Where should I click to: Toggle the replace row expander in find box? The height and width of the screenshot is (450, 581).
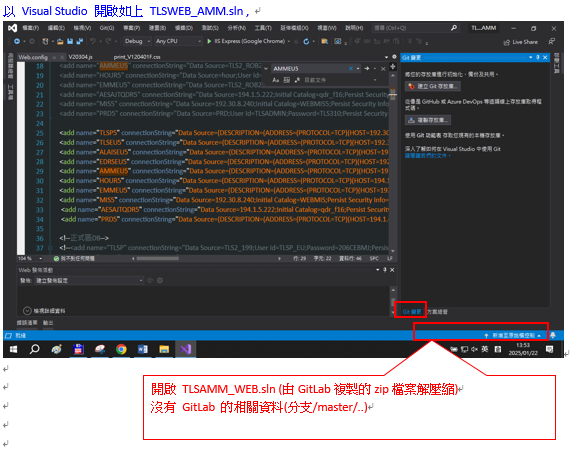266,69
